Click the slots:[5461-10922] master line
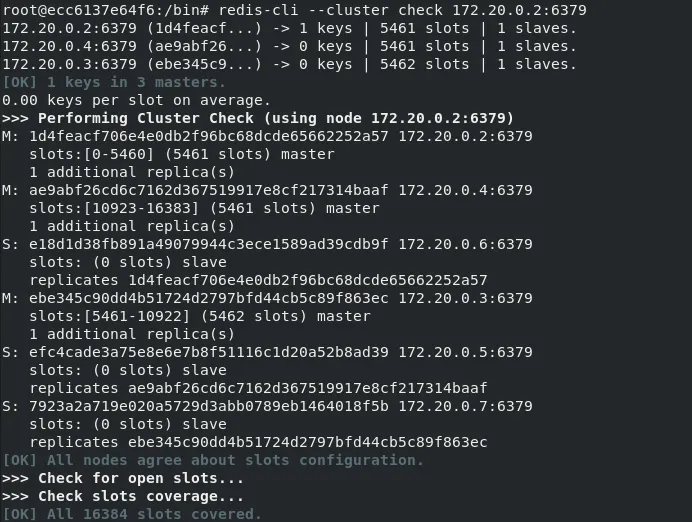This screenshot has height=522, width=692. pos(200,316)
